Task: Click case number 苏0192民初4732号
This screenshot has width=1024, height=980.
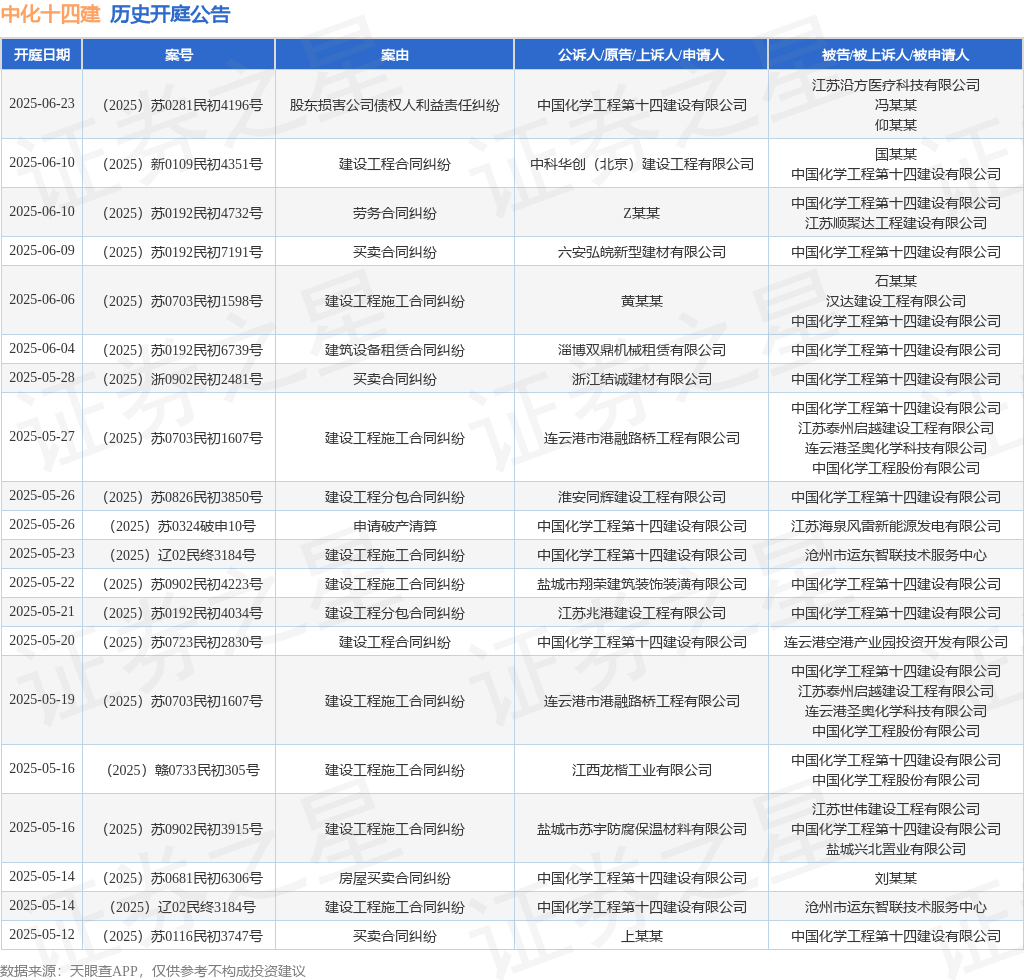Action: point(183,213)
